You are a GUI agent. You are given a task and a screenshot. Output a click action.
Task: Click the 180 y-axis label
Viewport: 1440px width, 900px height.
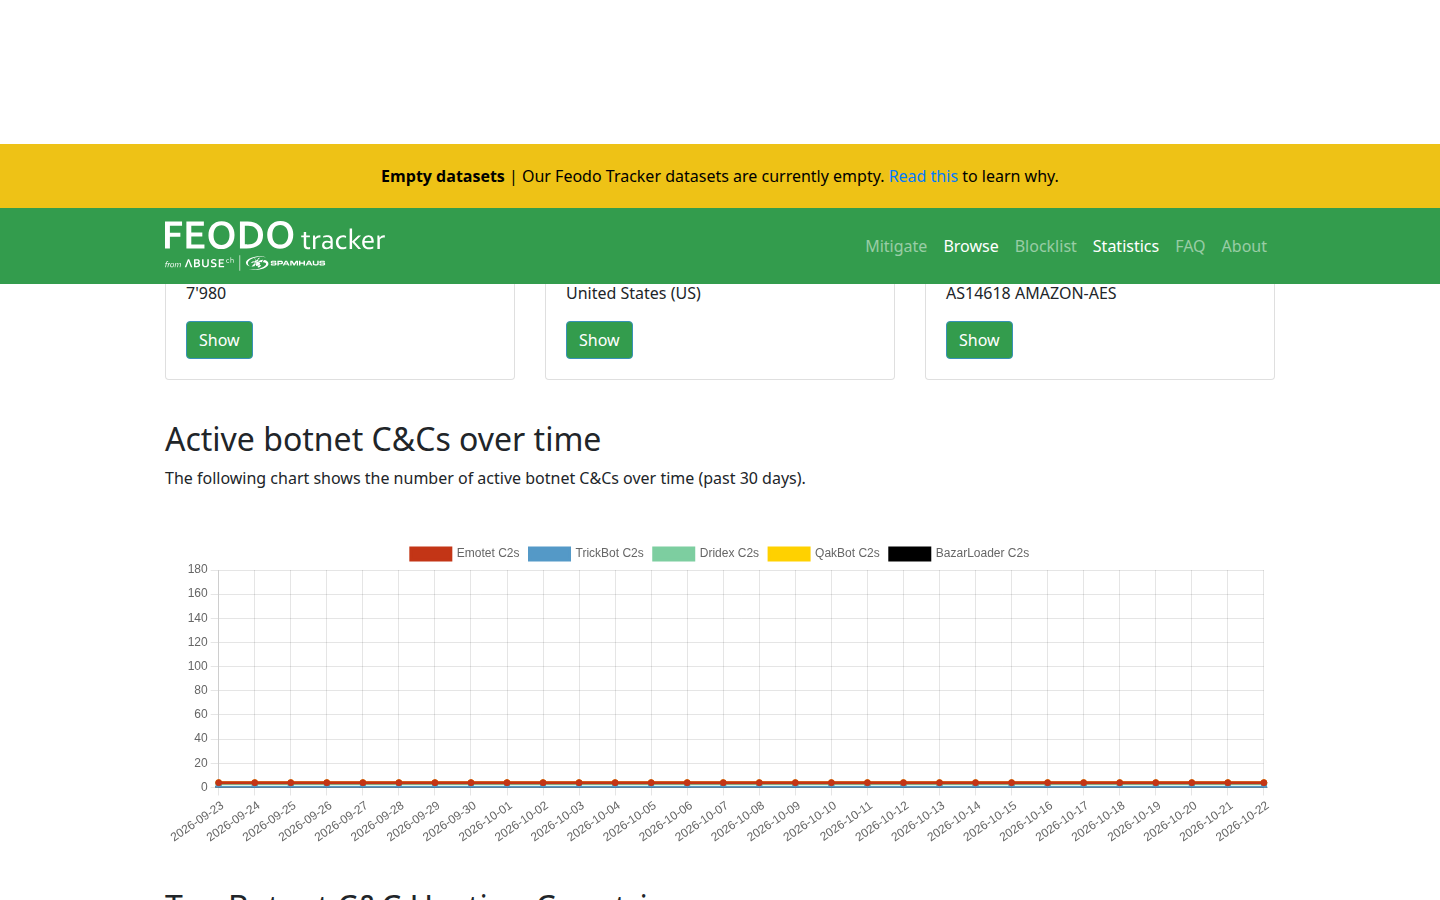point(197,569)
